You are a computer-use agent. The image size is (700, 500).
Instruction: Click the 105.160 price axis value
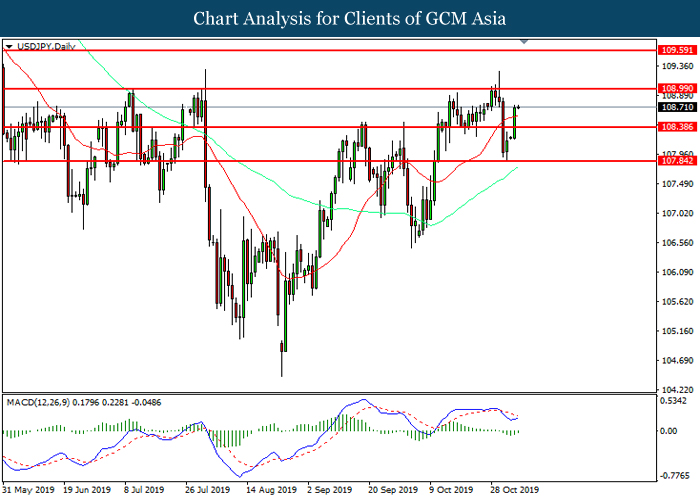point(677,331)
